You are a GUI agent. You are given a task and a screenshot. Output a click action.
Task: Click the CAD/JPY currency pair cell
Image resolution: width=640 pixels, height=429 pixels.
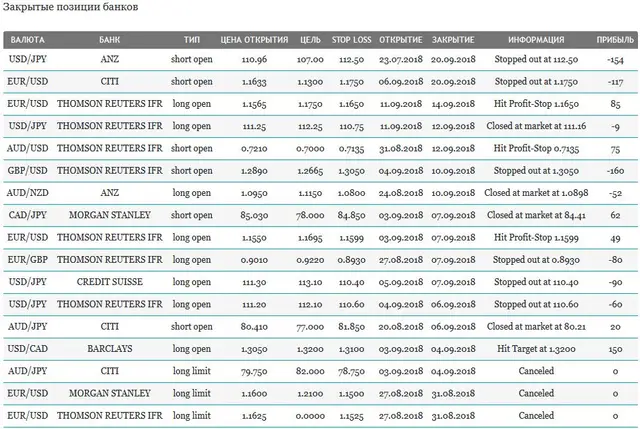pos(27,215)
